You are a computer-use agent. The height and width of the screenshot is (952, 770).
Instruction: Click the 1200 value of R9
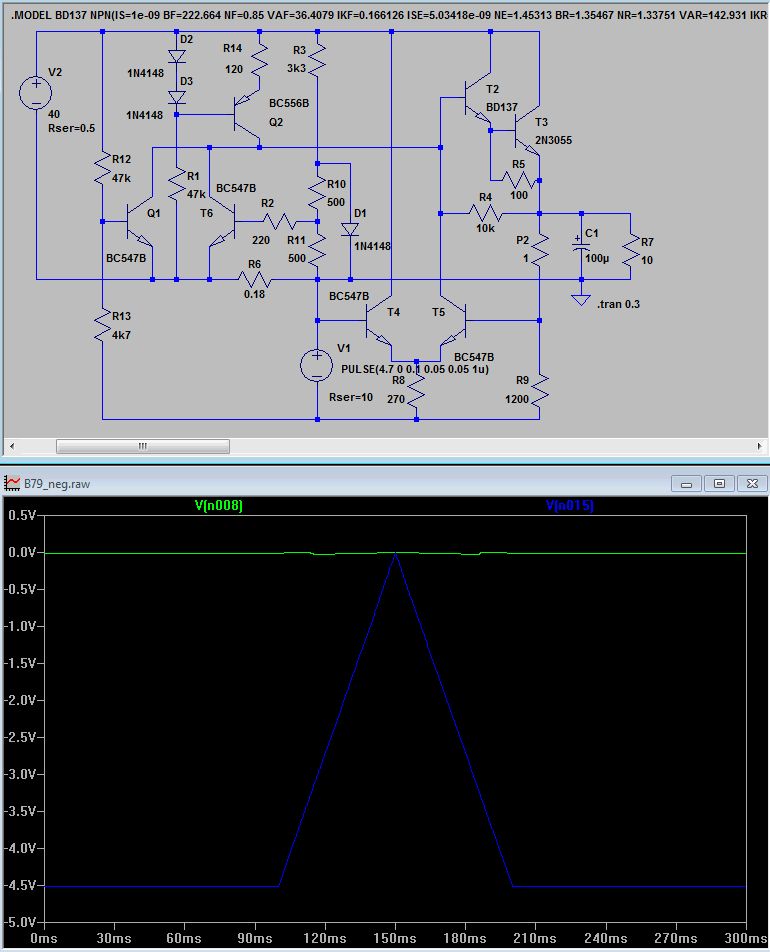click(x=517, y=400)
